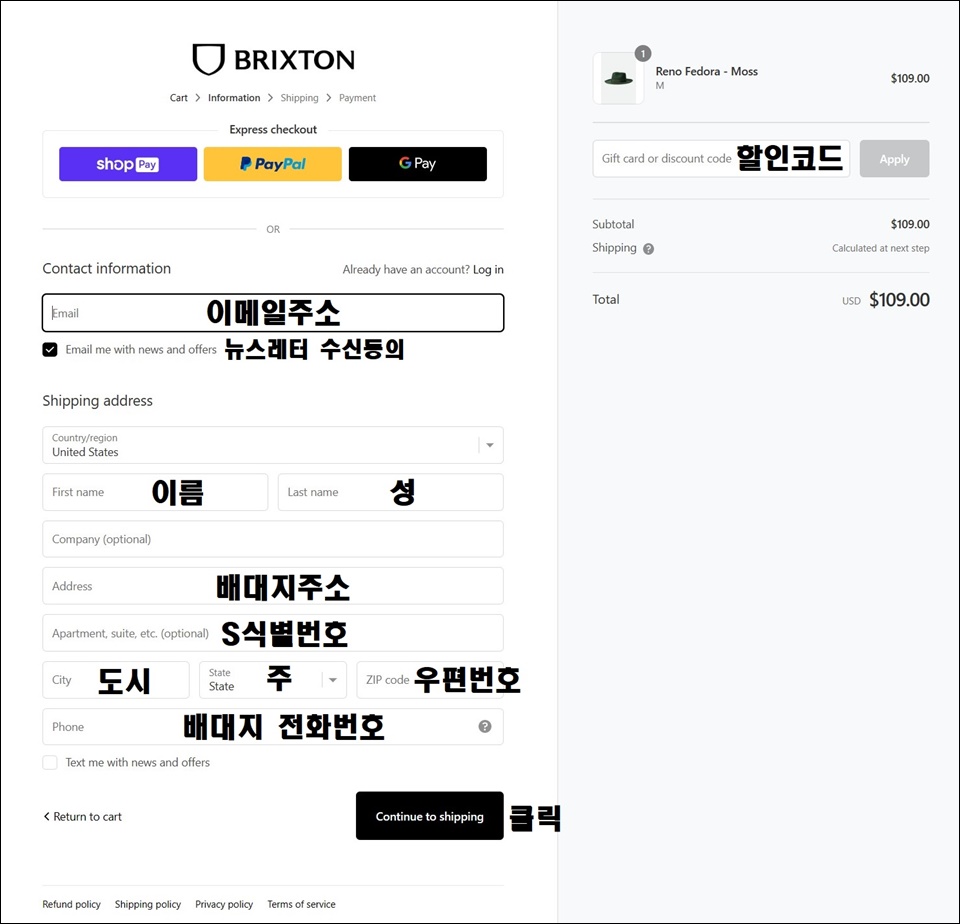The height and width of the screenshot is (924, 960).
Task: Click the Contact information heading
Action: [107, 269]
